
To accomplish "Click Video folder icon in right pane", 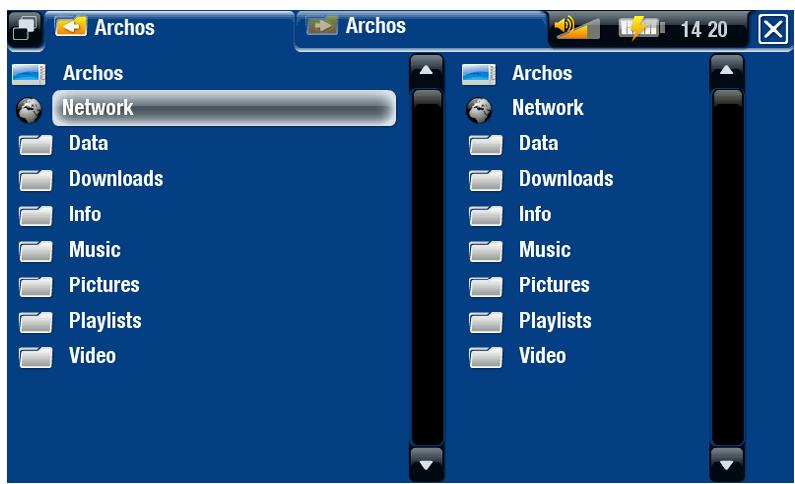I will [x=486, y=358].
